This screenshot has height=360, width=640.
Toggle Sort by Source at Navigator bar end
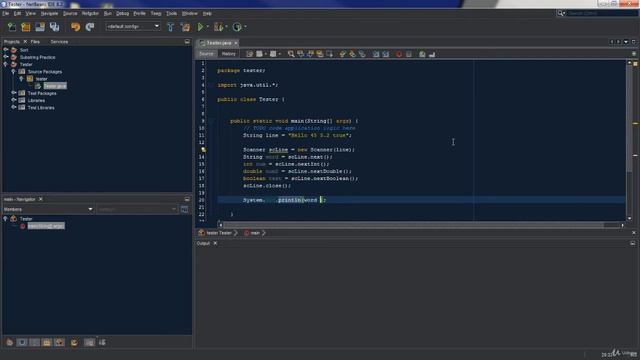coord(102,342)
